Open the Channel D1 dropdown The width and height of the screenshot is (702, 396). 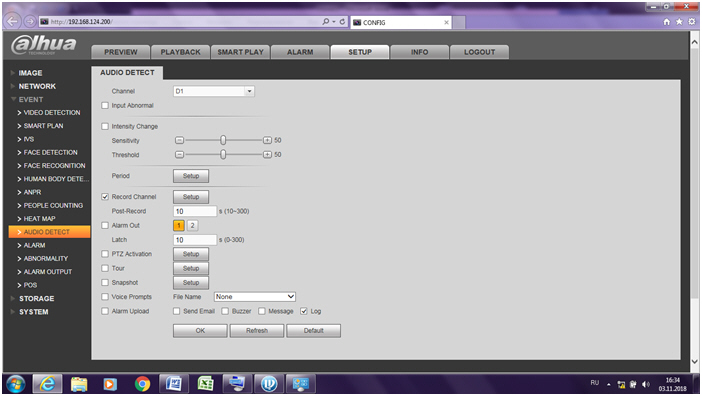[x=214, y=91]
